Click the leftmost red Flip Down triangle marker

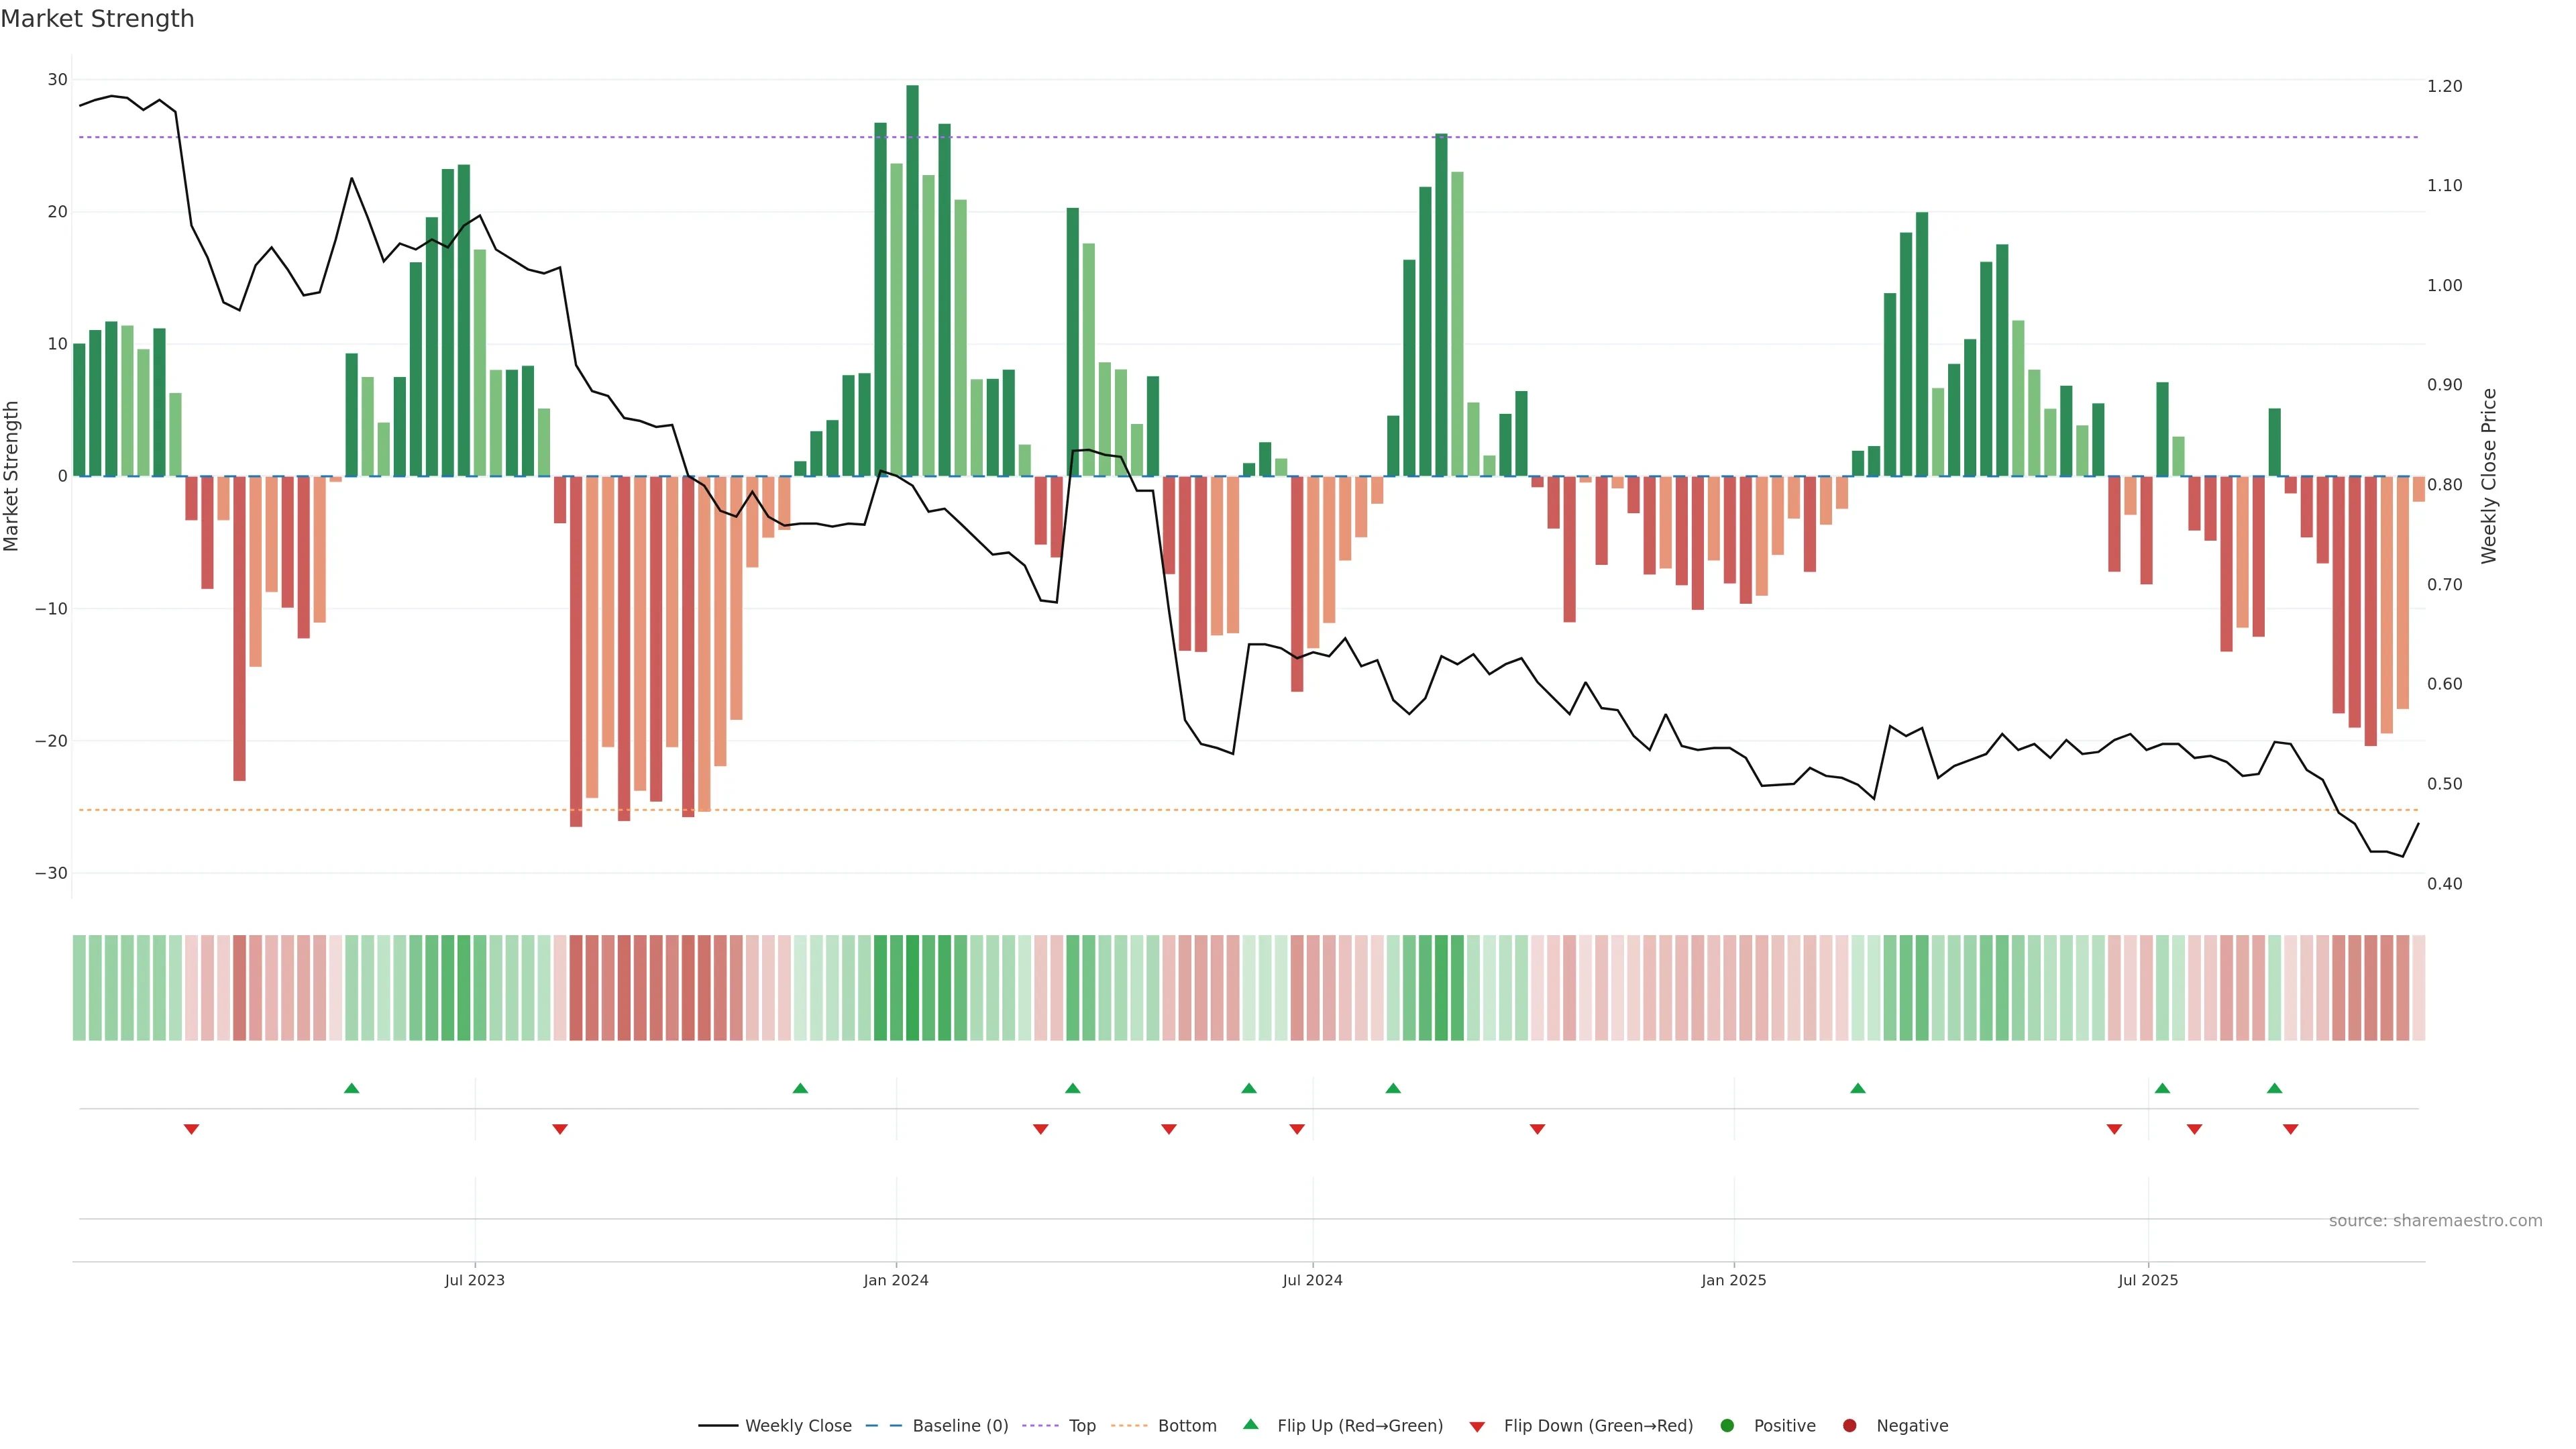[191, 1129]
